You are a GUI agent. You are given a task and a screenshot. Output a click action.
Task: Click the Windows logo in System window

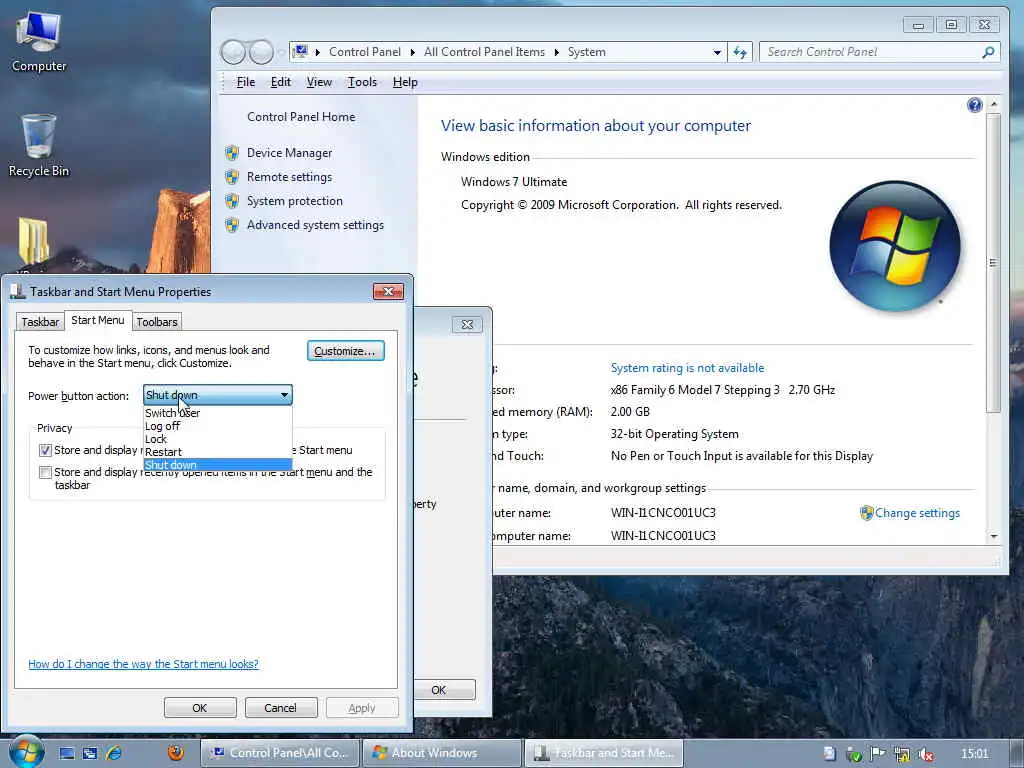point(895,246)
